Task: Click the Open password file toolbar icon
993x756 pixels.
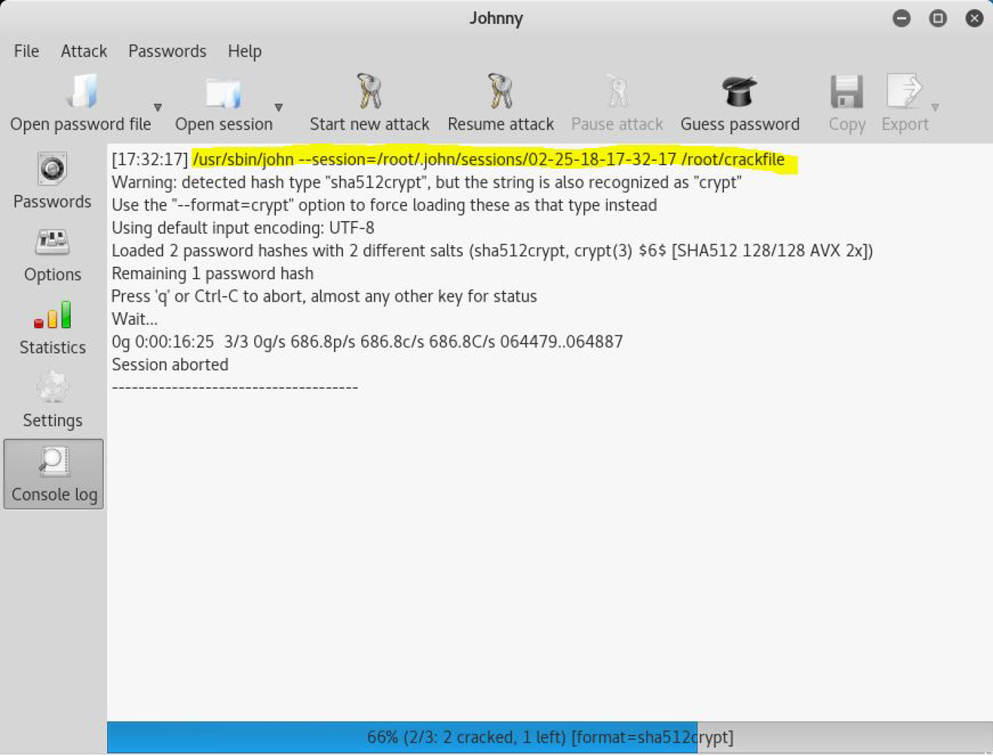Action: pos(81,92)
